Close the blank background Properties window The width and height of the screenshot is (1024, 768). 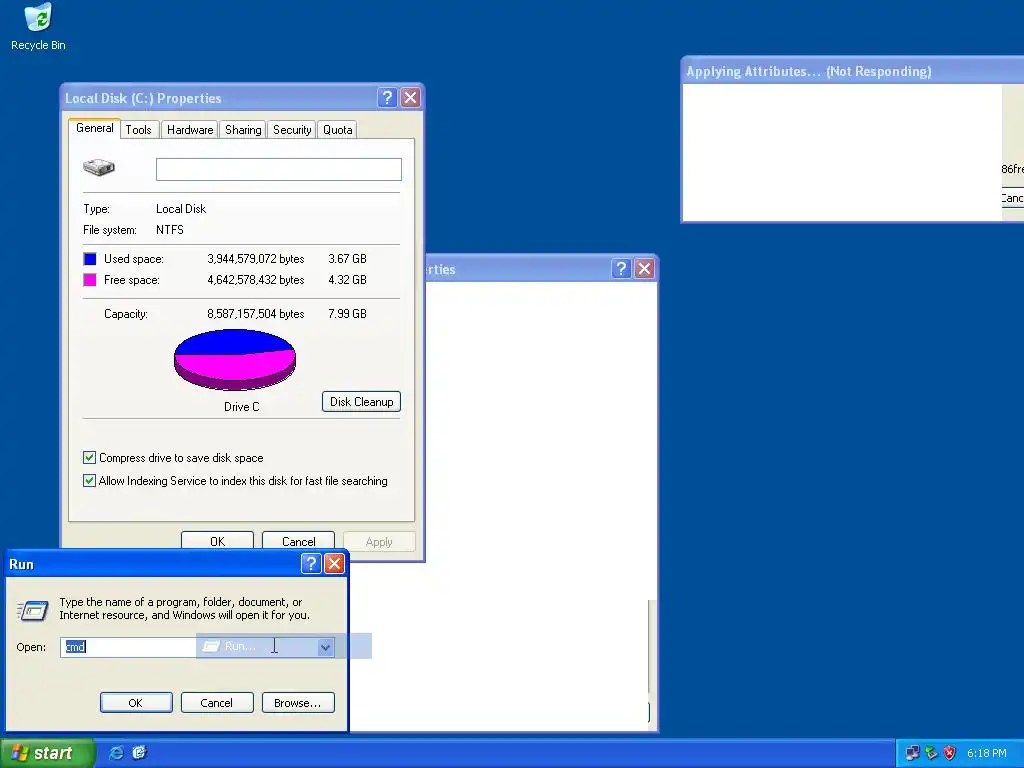(644, 268)
